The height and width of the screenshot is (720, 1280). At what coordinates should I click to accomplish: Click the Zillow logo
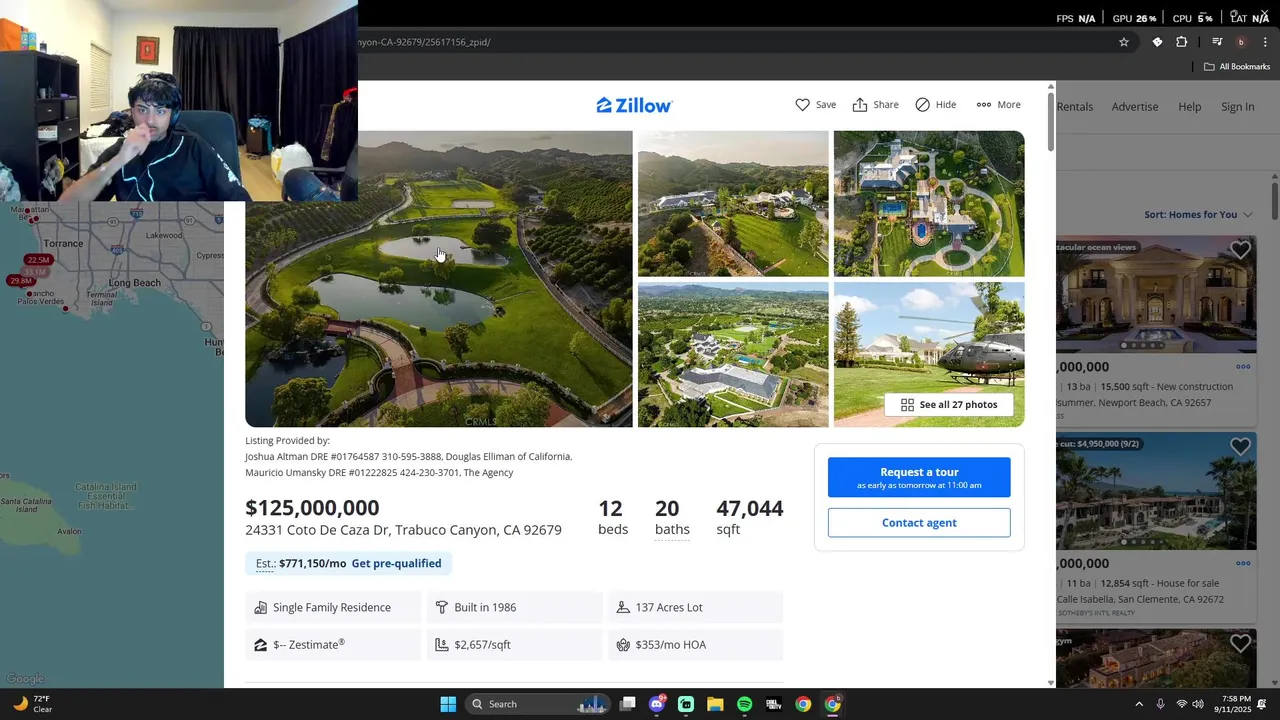(635, 105)
